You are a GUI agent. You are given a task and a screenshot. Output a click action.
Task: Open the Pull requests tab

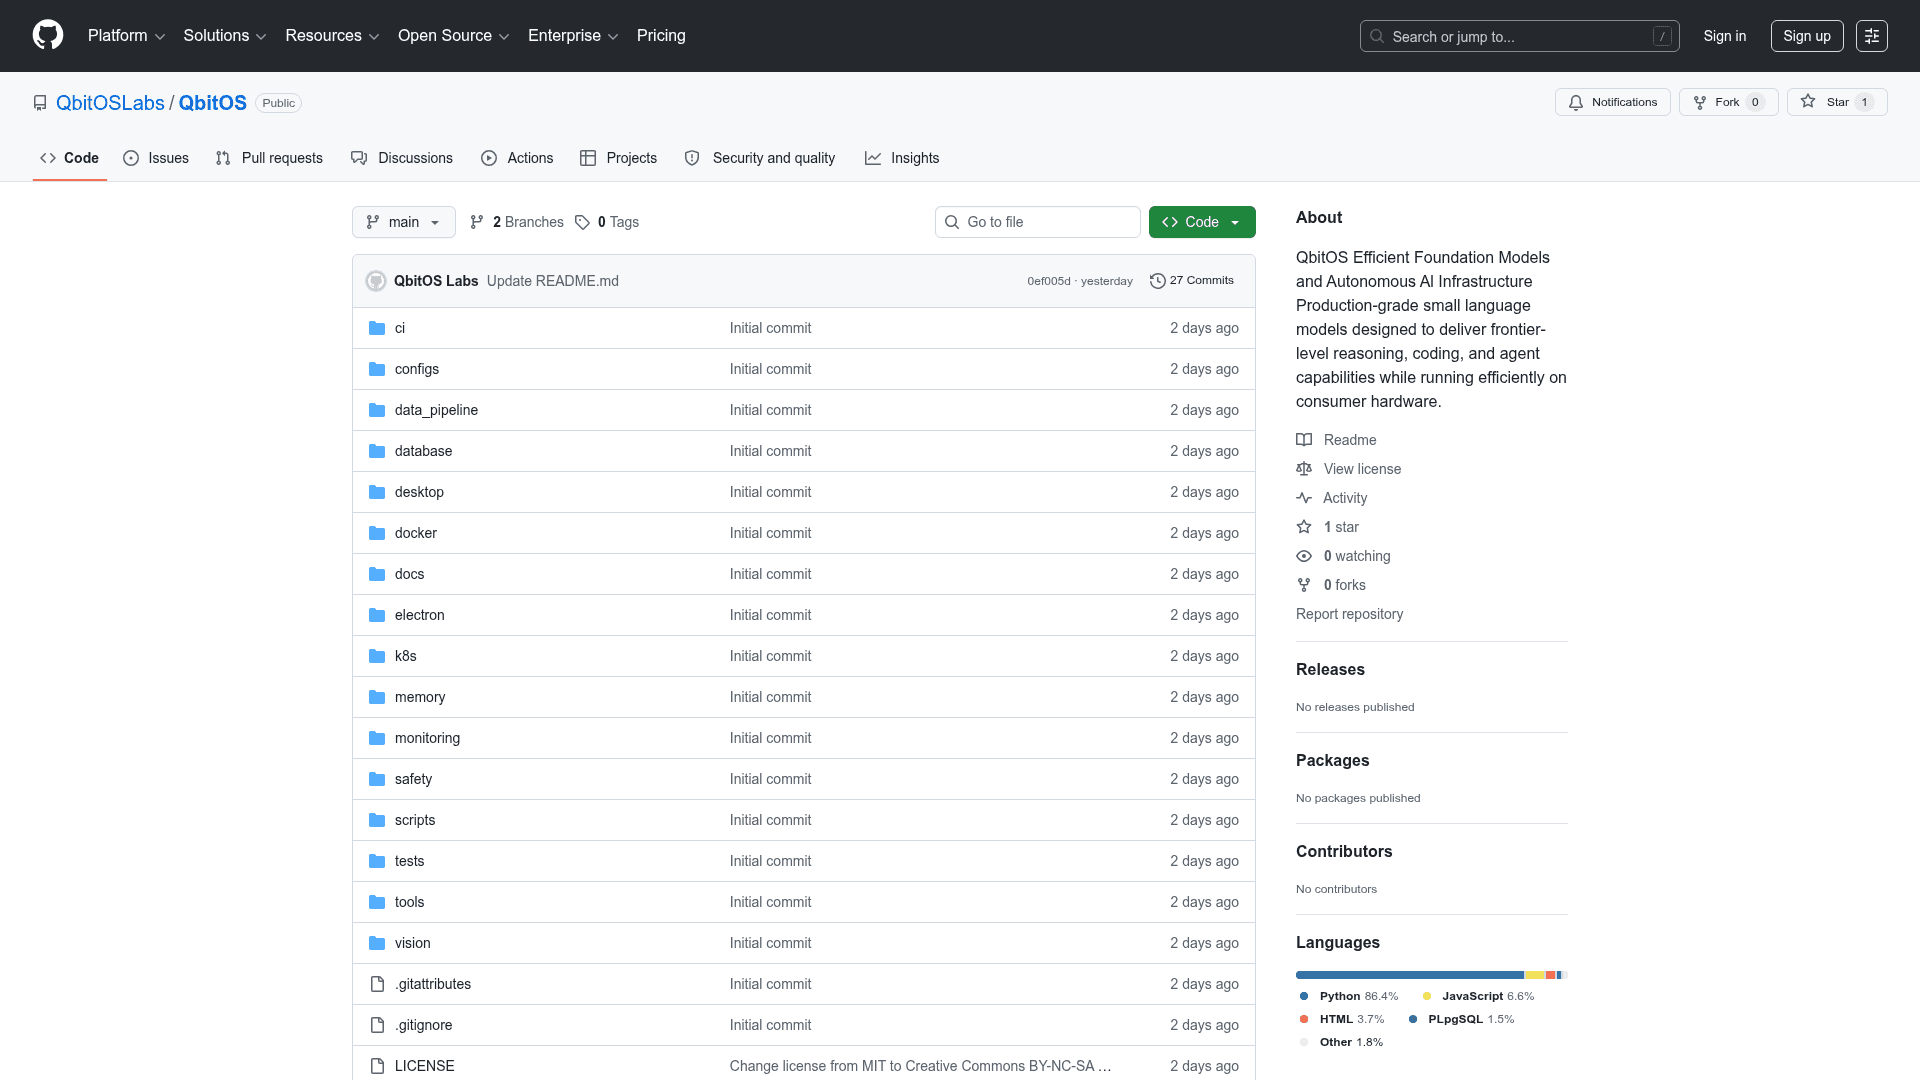(x=269, y=158)
